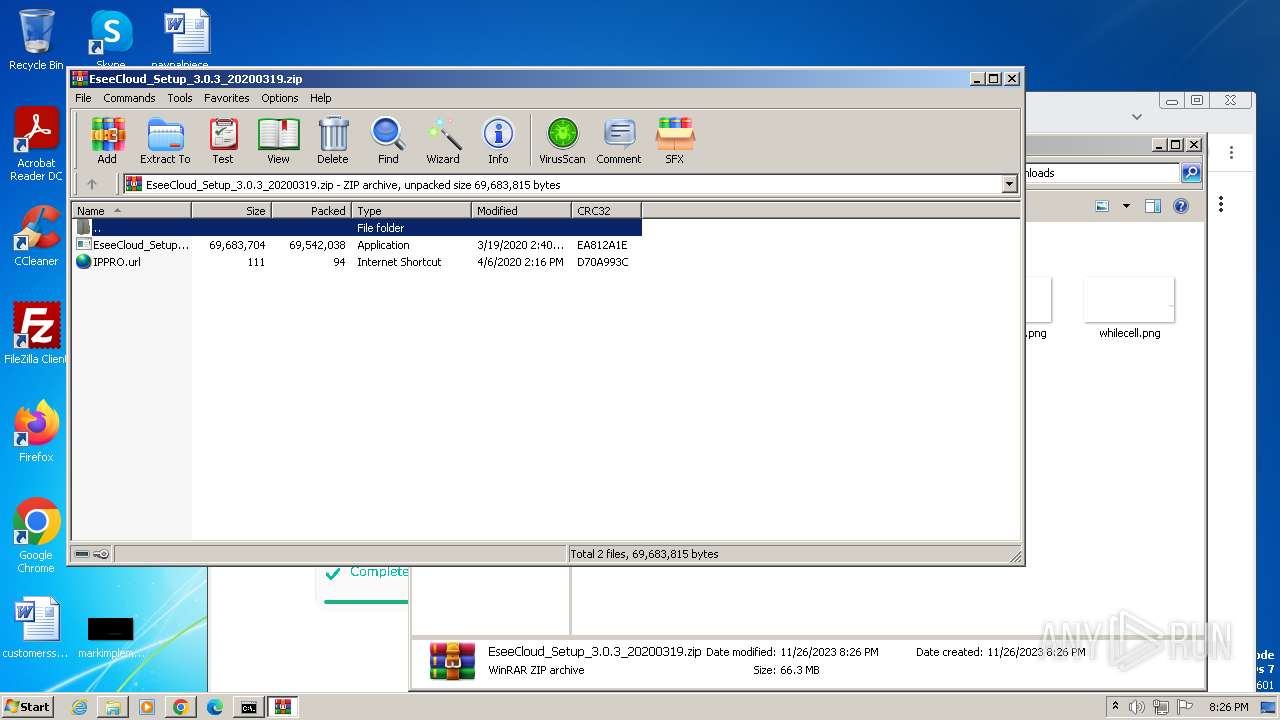Sort by Type column header
Image resolution: width=1280 pixels, height=720 pixels.
411,211
